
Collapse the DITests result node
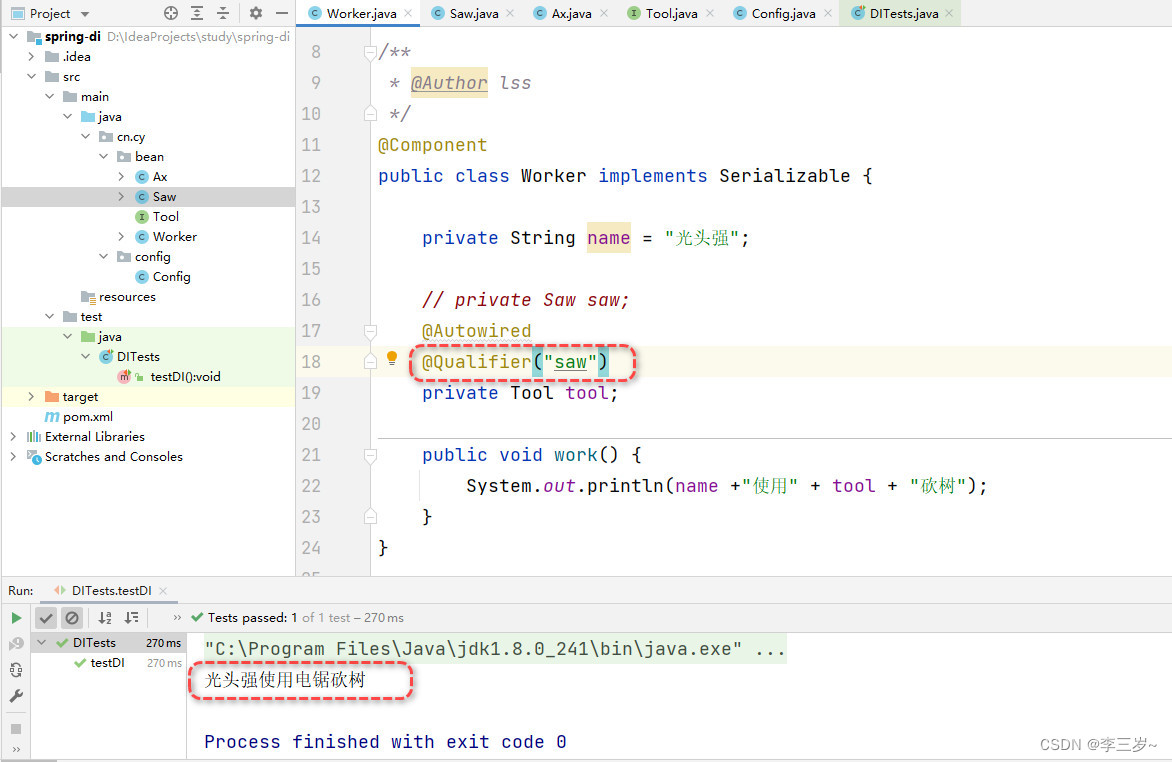(x=43, y=642)
